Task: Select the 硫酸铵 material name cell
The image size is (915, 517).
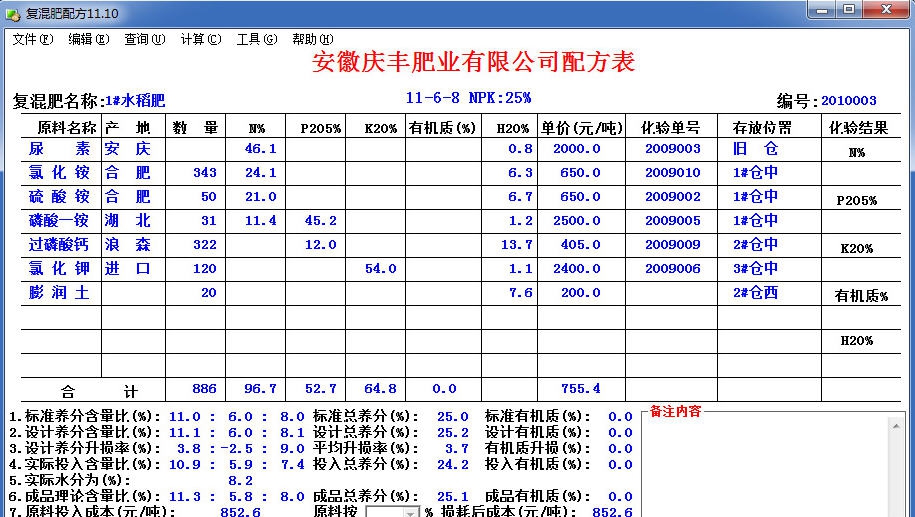Action: click(61, 197)
